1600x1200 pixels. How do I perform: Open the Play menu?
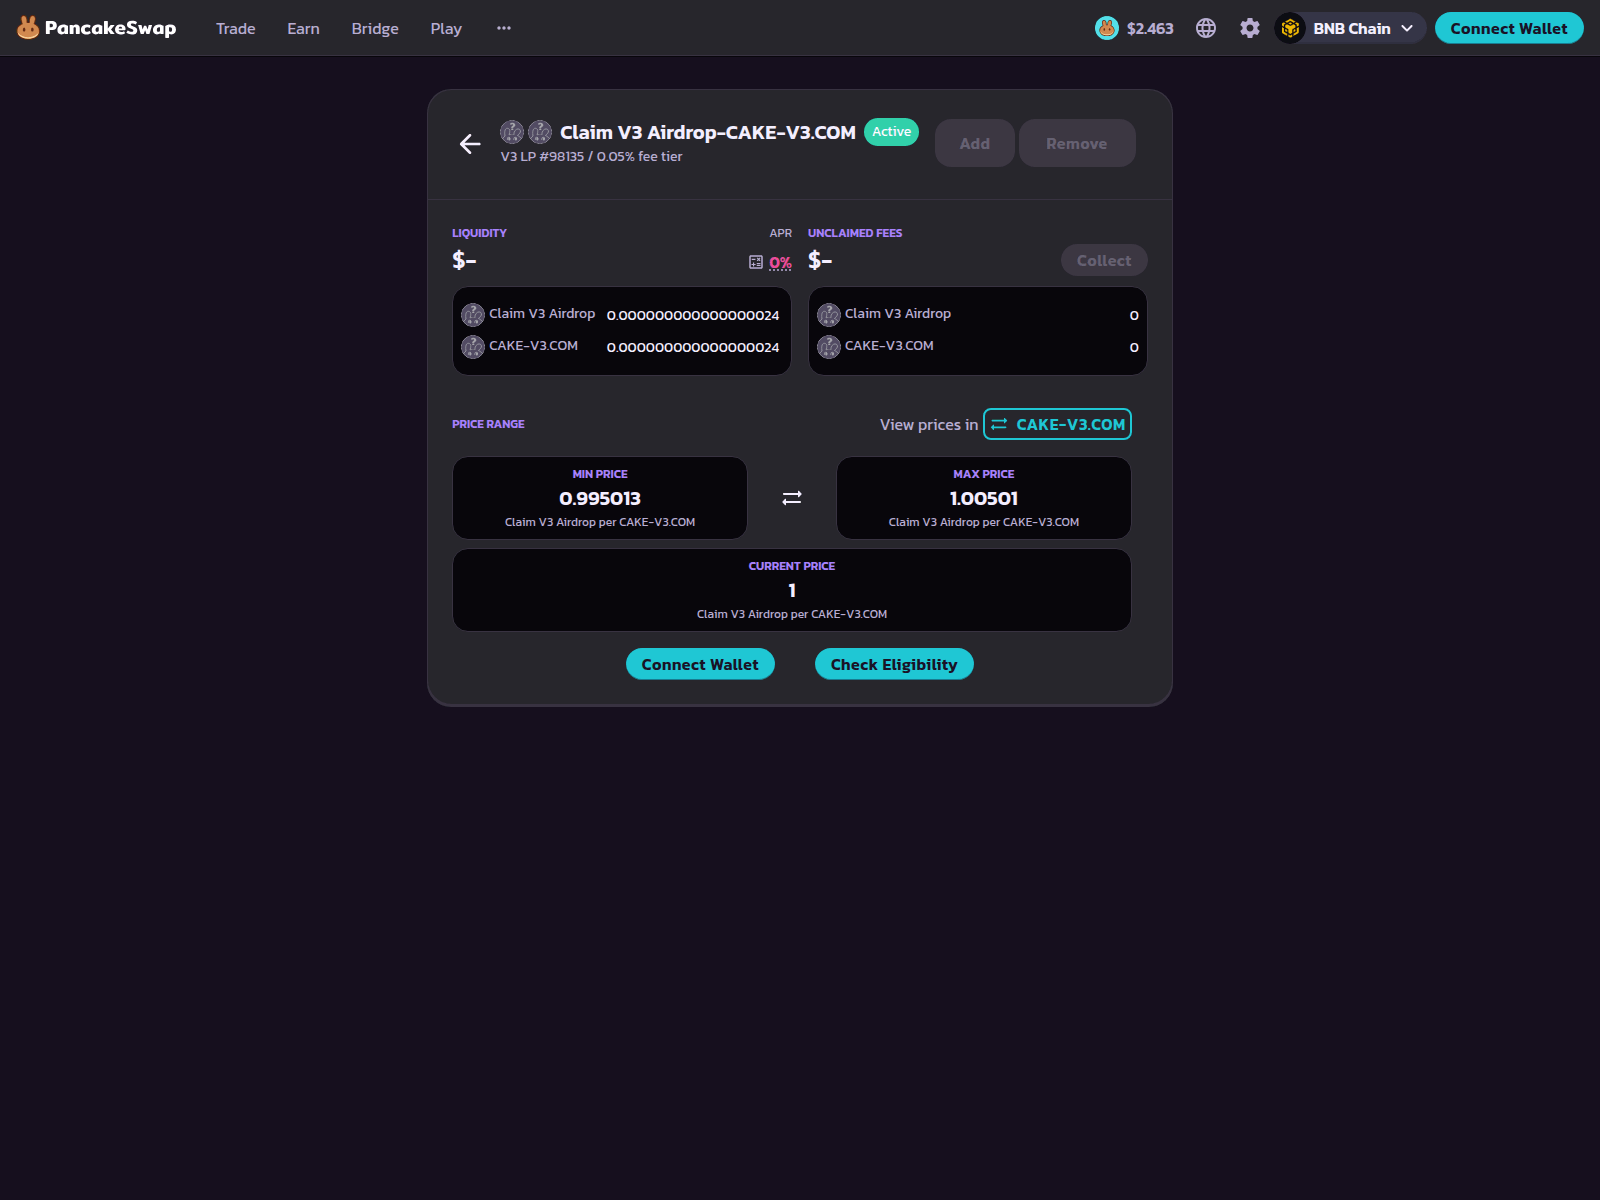click(x=446, y=28)
